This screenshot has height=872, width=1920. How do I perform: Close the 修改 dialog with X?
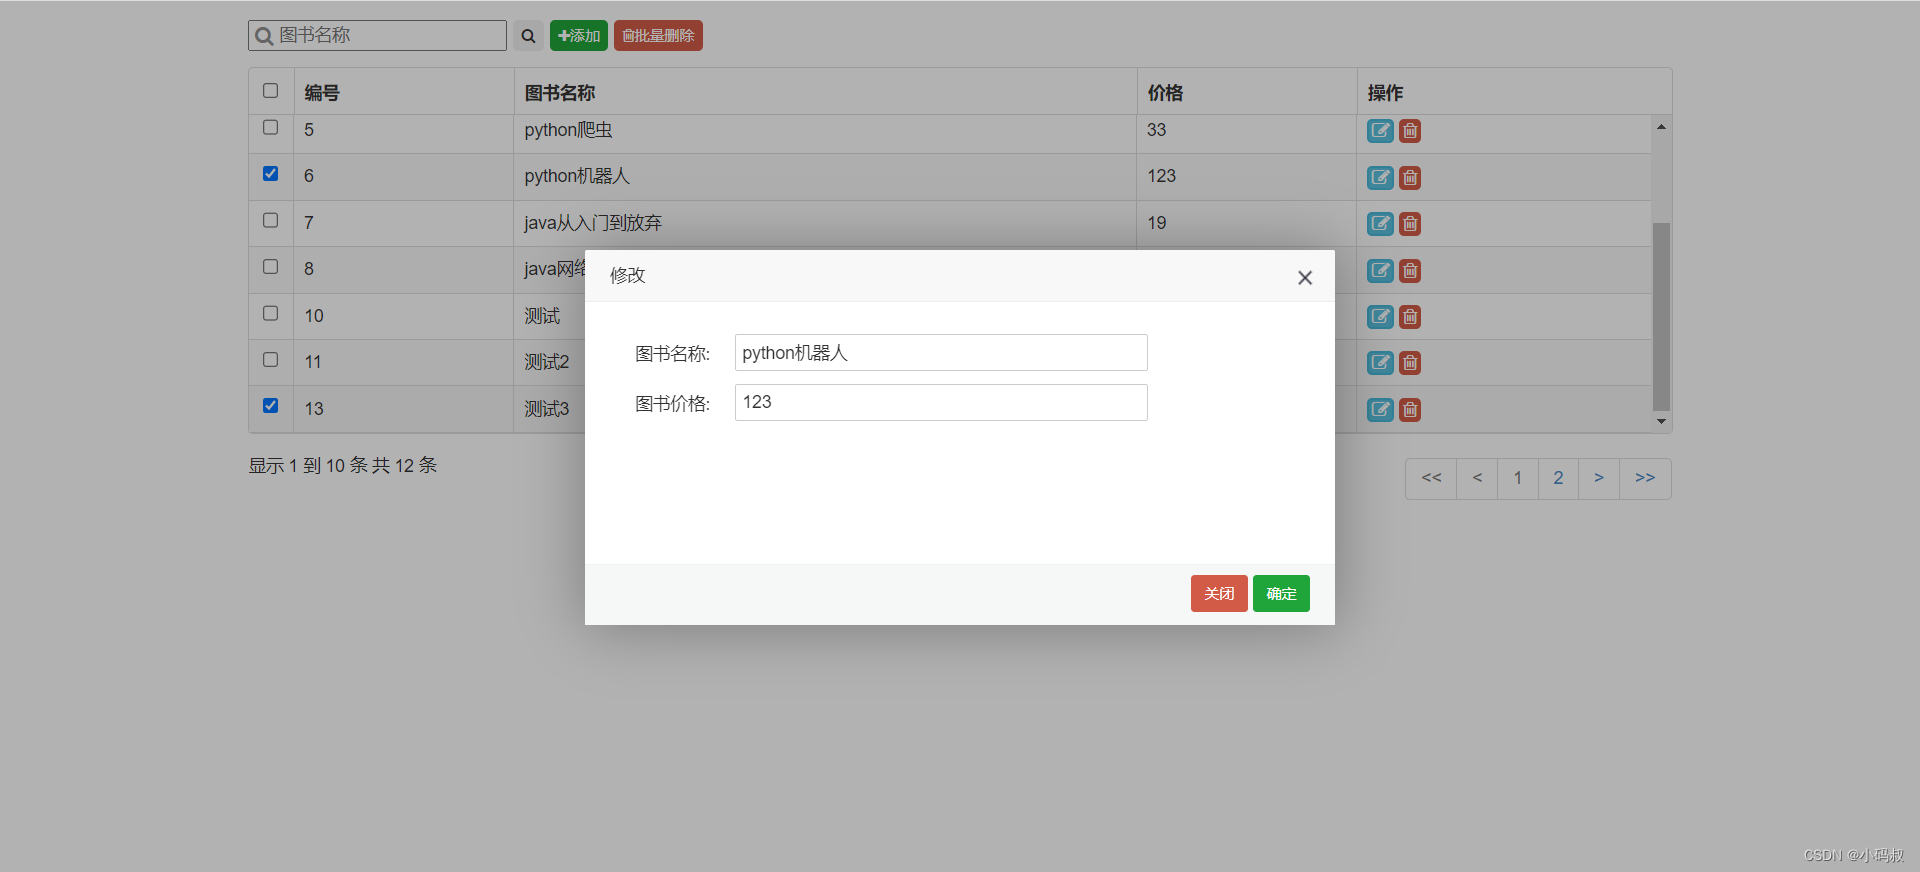[x=1305, y=278]
